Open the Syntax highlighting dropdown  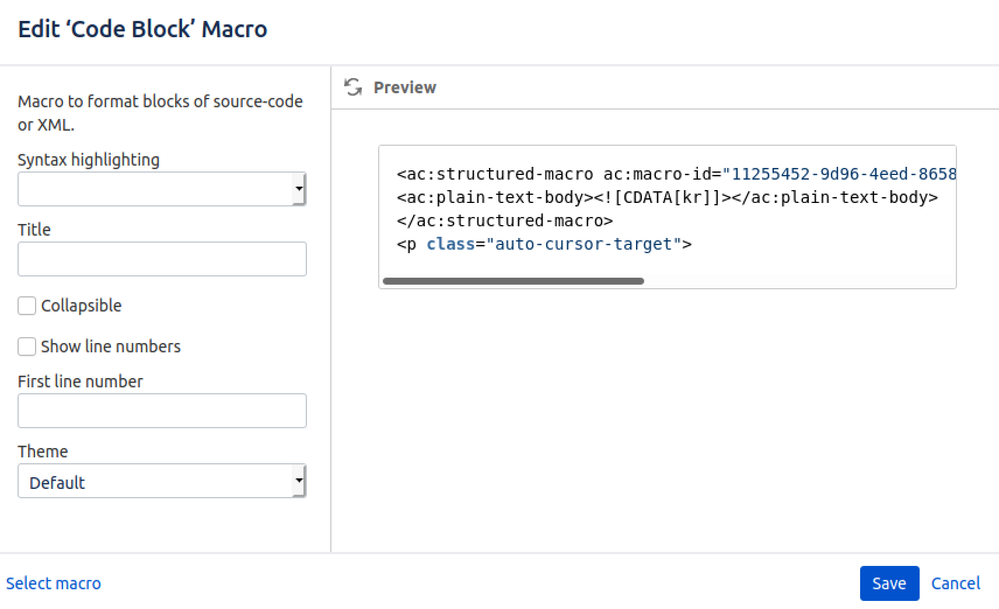pos(160,189)
